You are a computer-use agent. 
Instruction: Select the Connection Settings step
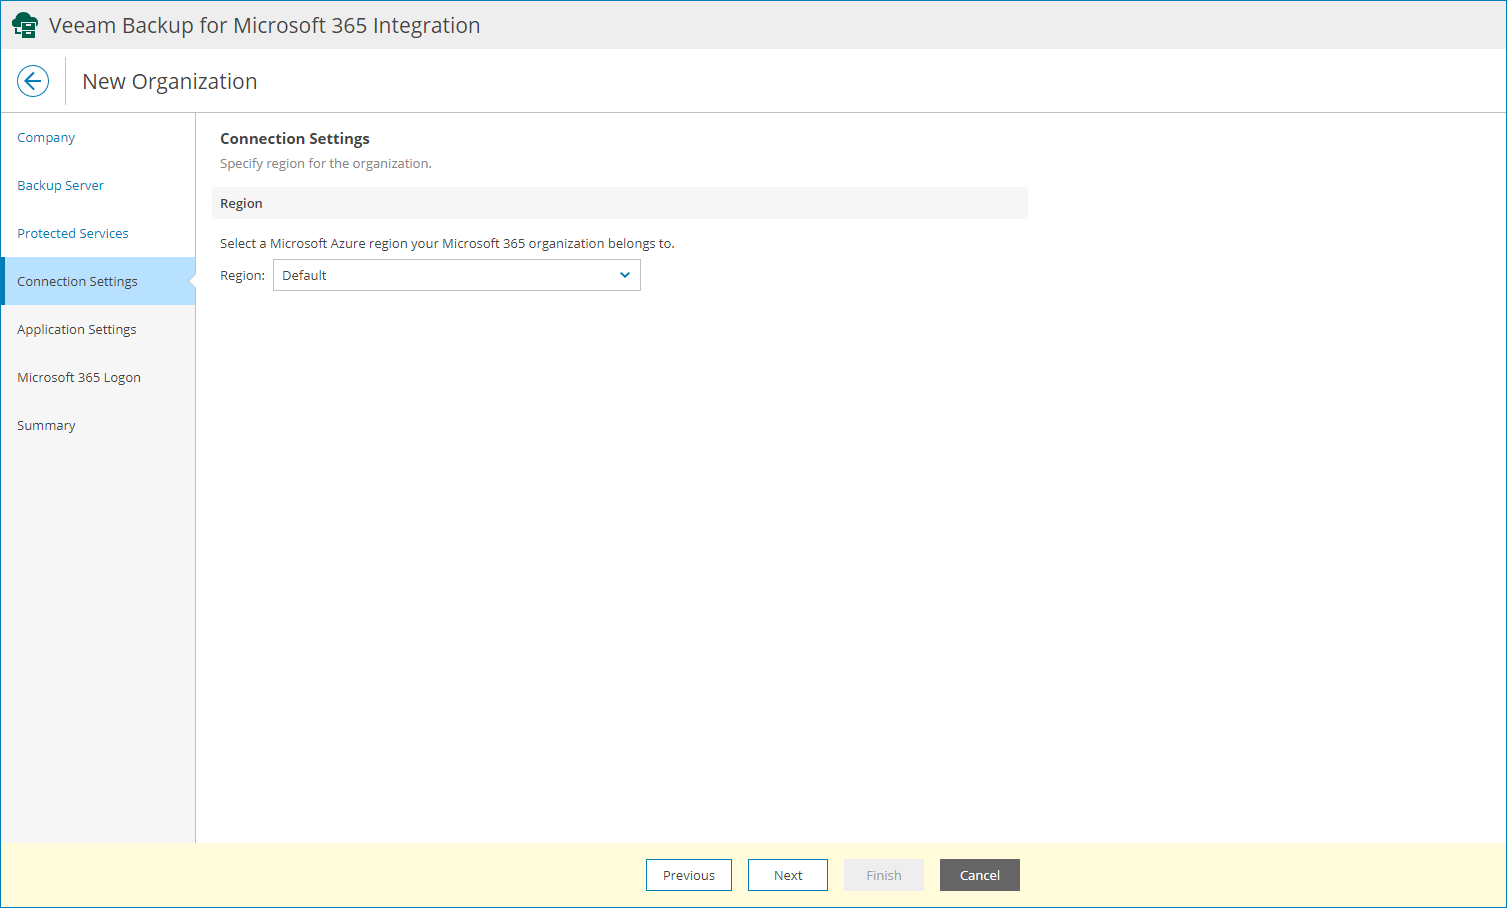pos(98,281)
